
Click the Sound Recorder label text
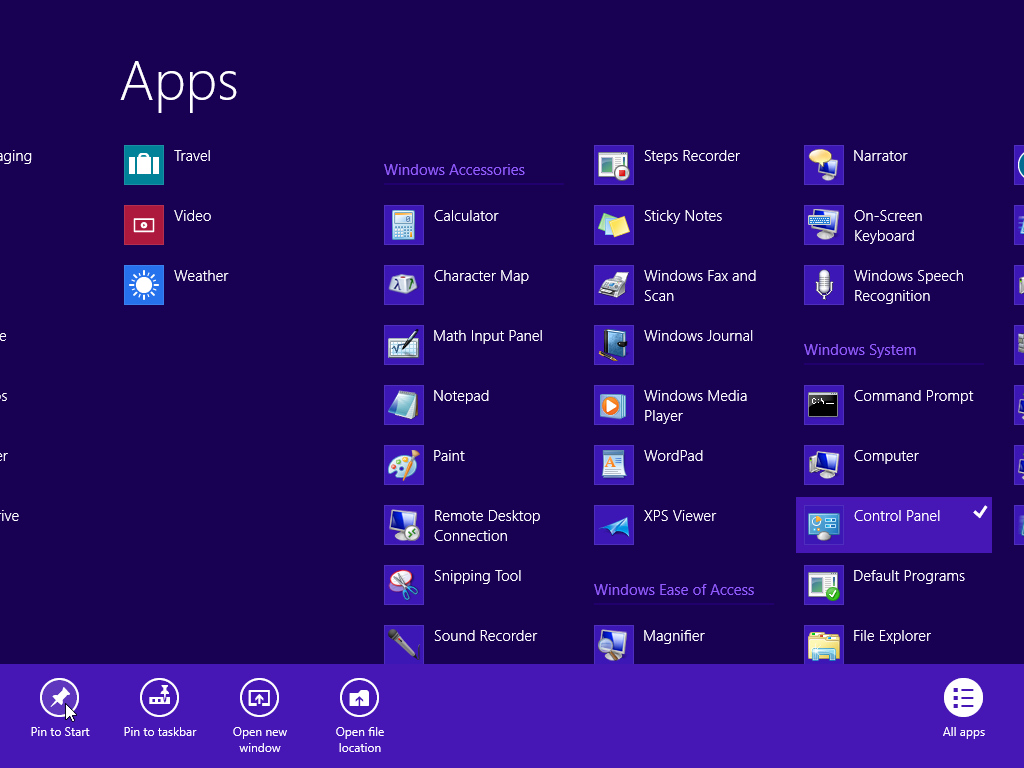click(x=485, y=636)
